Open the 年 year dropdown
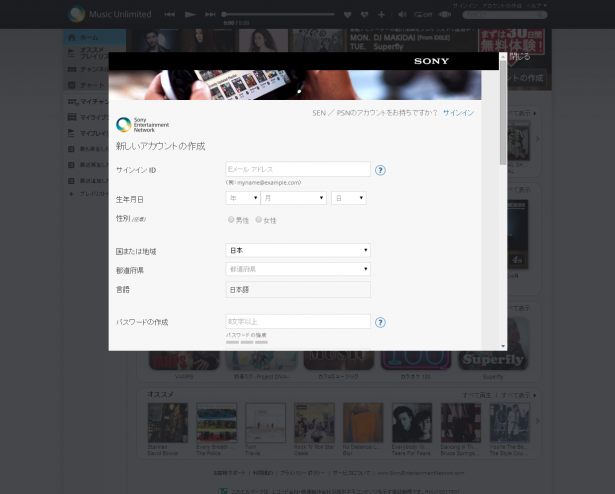 [x=243, y=198]
